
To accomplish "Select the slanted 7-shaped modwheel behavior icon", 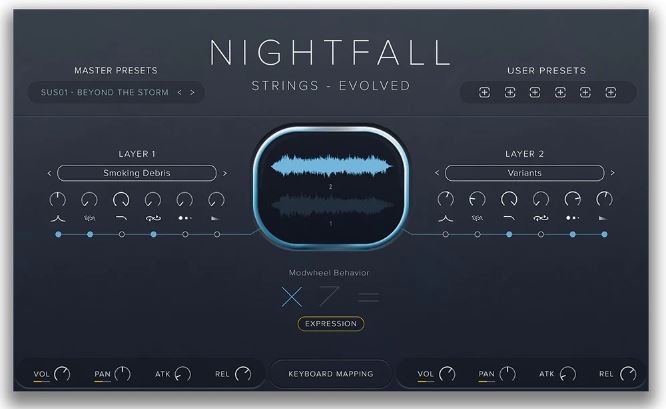I will click(x=329, y=296).
